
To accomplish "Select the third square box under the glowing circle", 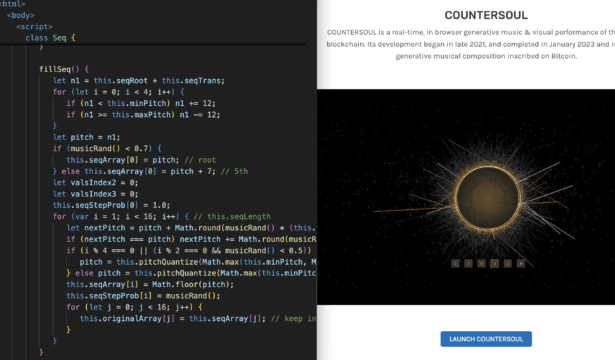I will point(482,264).
